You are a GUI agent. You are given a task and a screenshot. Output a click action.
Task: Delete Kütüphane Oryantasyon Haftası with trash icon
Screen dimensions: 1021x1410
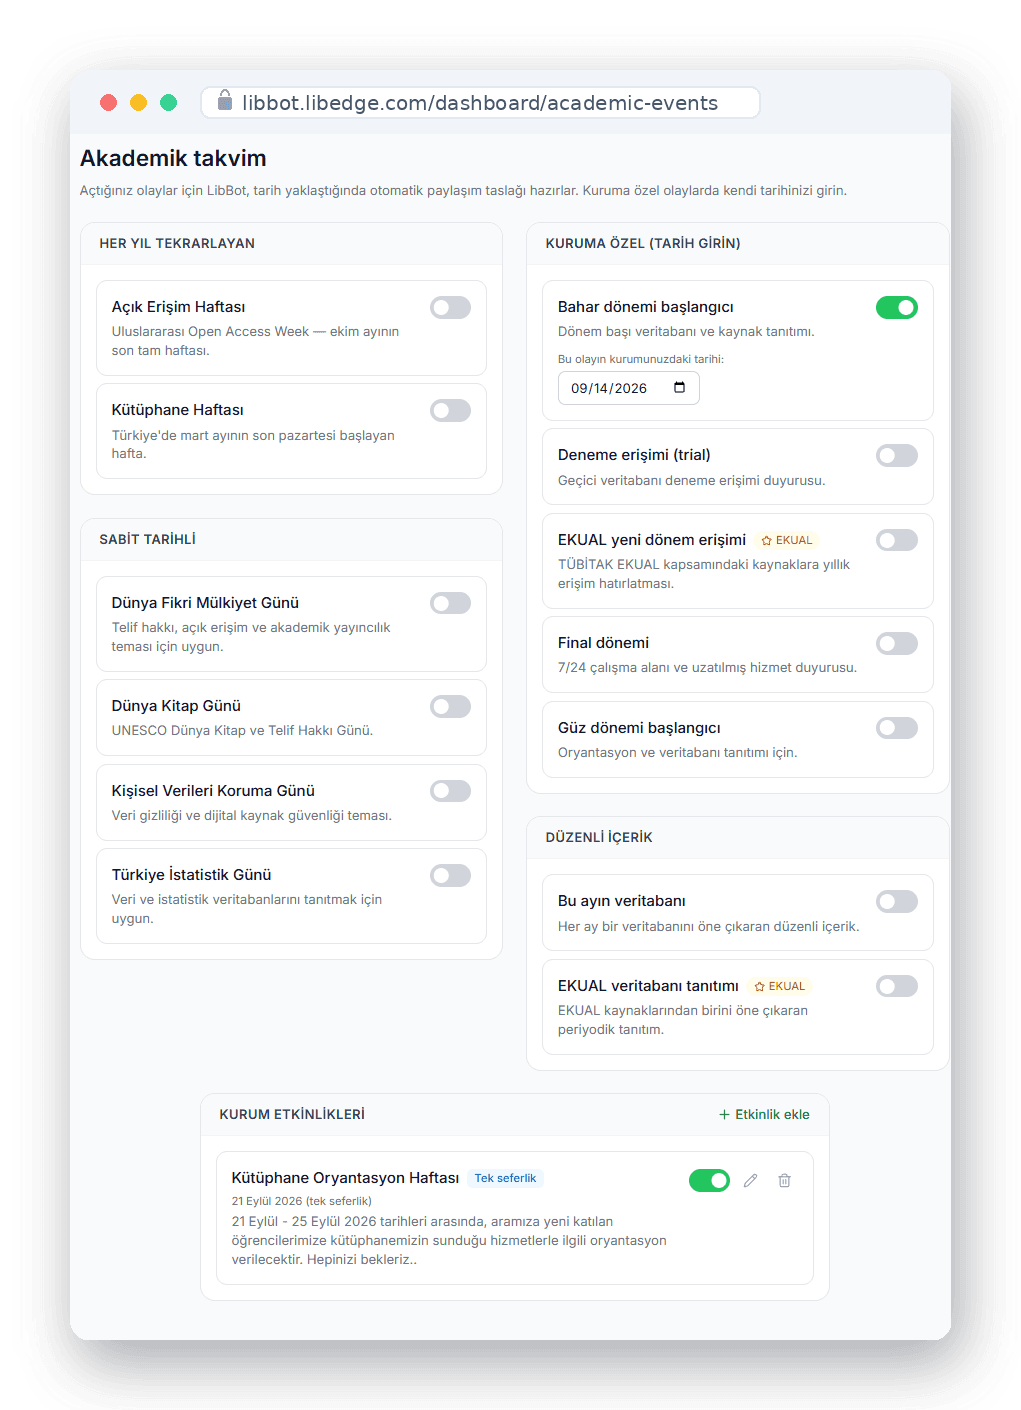pyautogui.click(x=785, y=1181)
